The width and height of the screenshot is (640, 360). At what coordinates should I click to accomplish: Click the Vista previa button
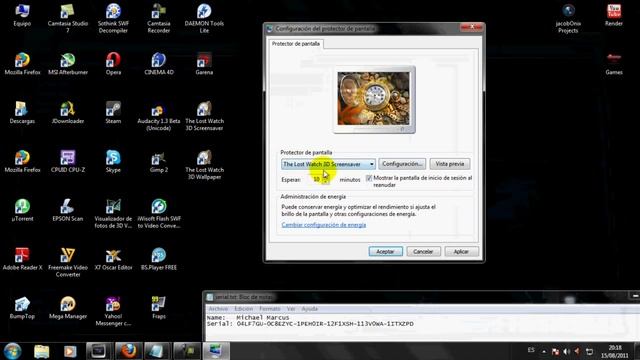click(x=449, y=164)
